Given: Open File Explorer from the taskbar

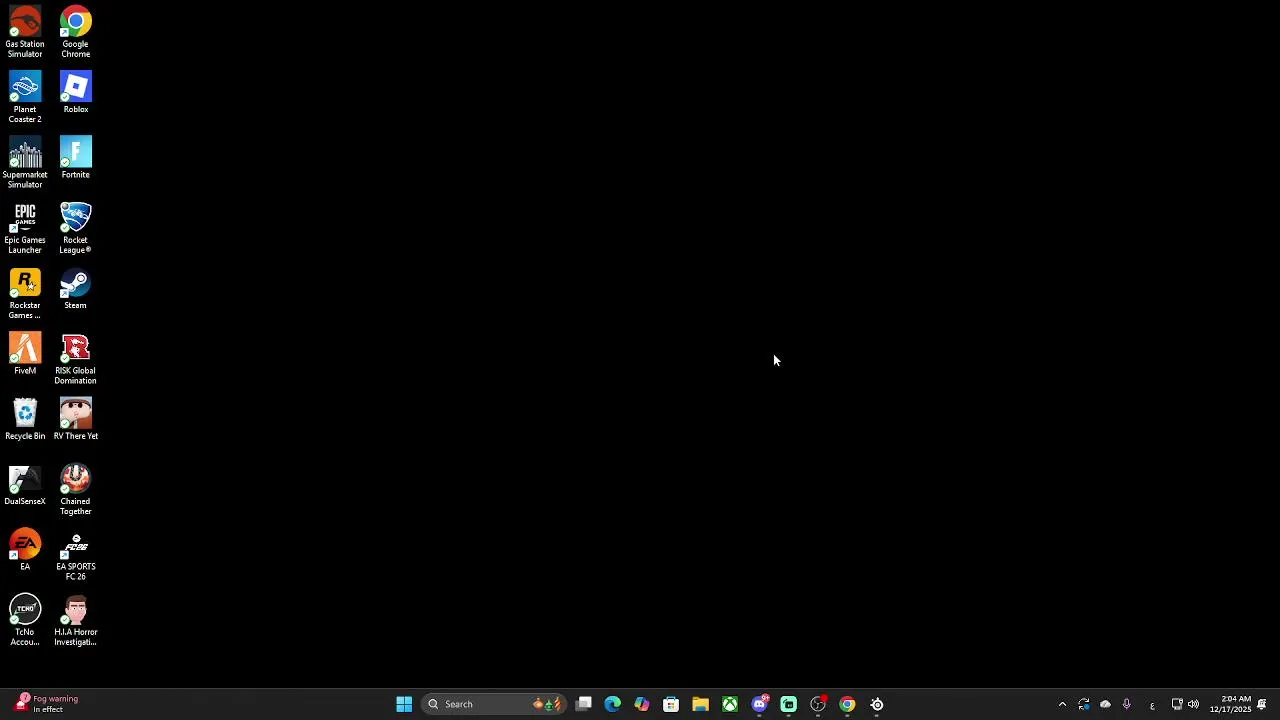Looking at the screenshot, I should (700, 704).
